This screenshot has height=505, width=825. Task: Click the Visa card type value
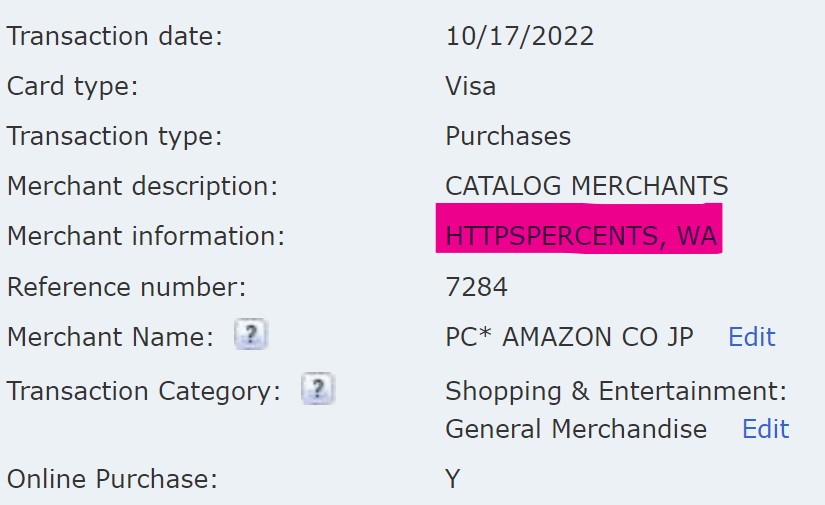(x=470, y=86)
